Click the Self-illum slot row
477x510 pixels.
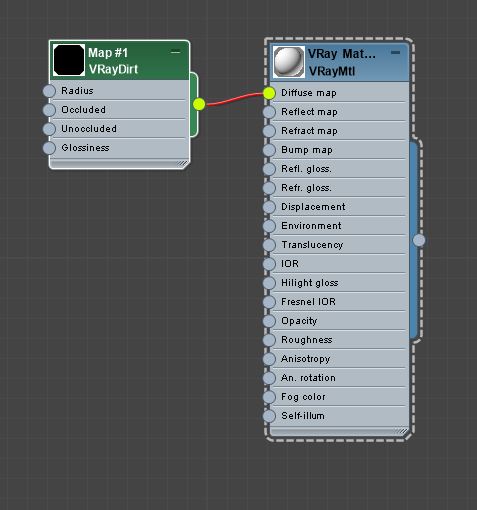(339, 416)
